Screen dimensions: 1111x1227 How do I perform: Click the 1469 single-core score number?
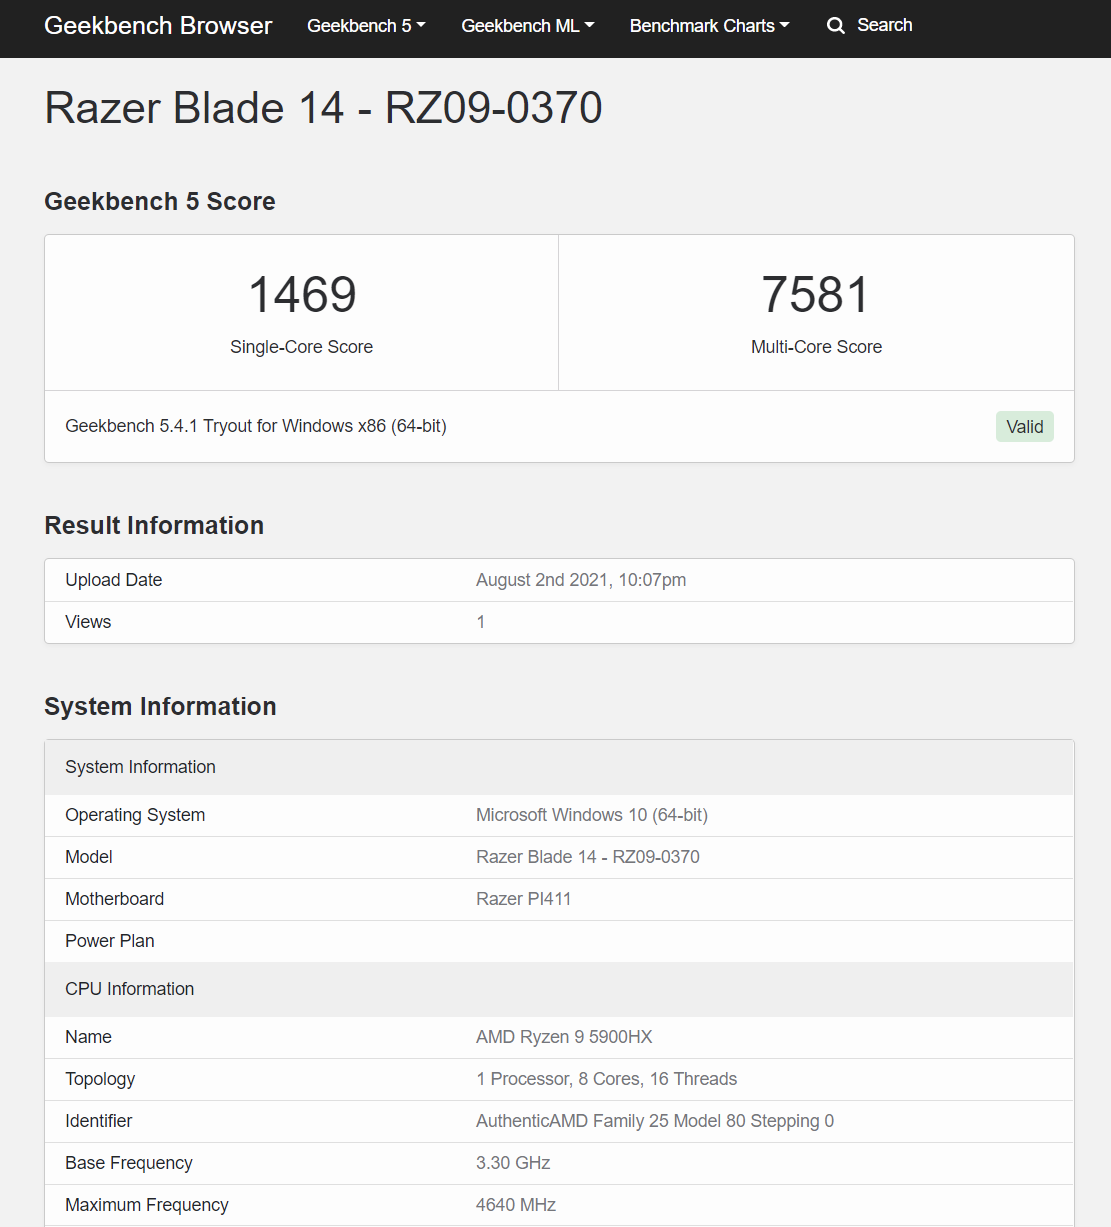click(302, 295)
